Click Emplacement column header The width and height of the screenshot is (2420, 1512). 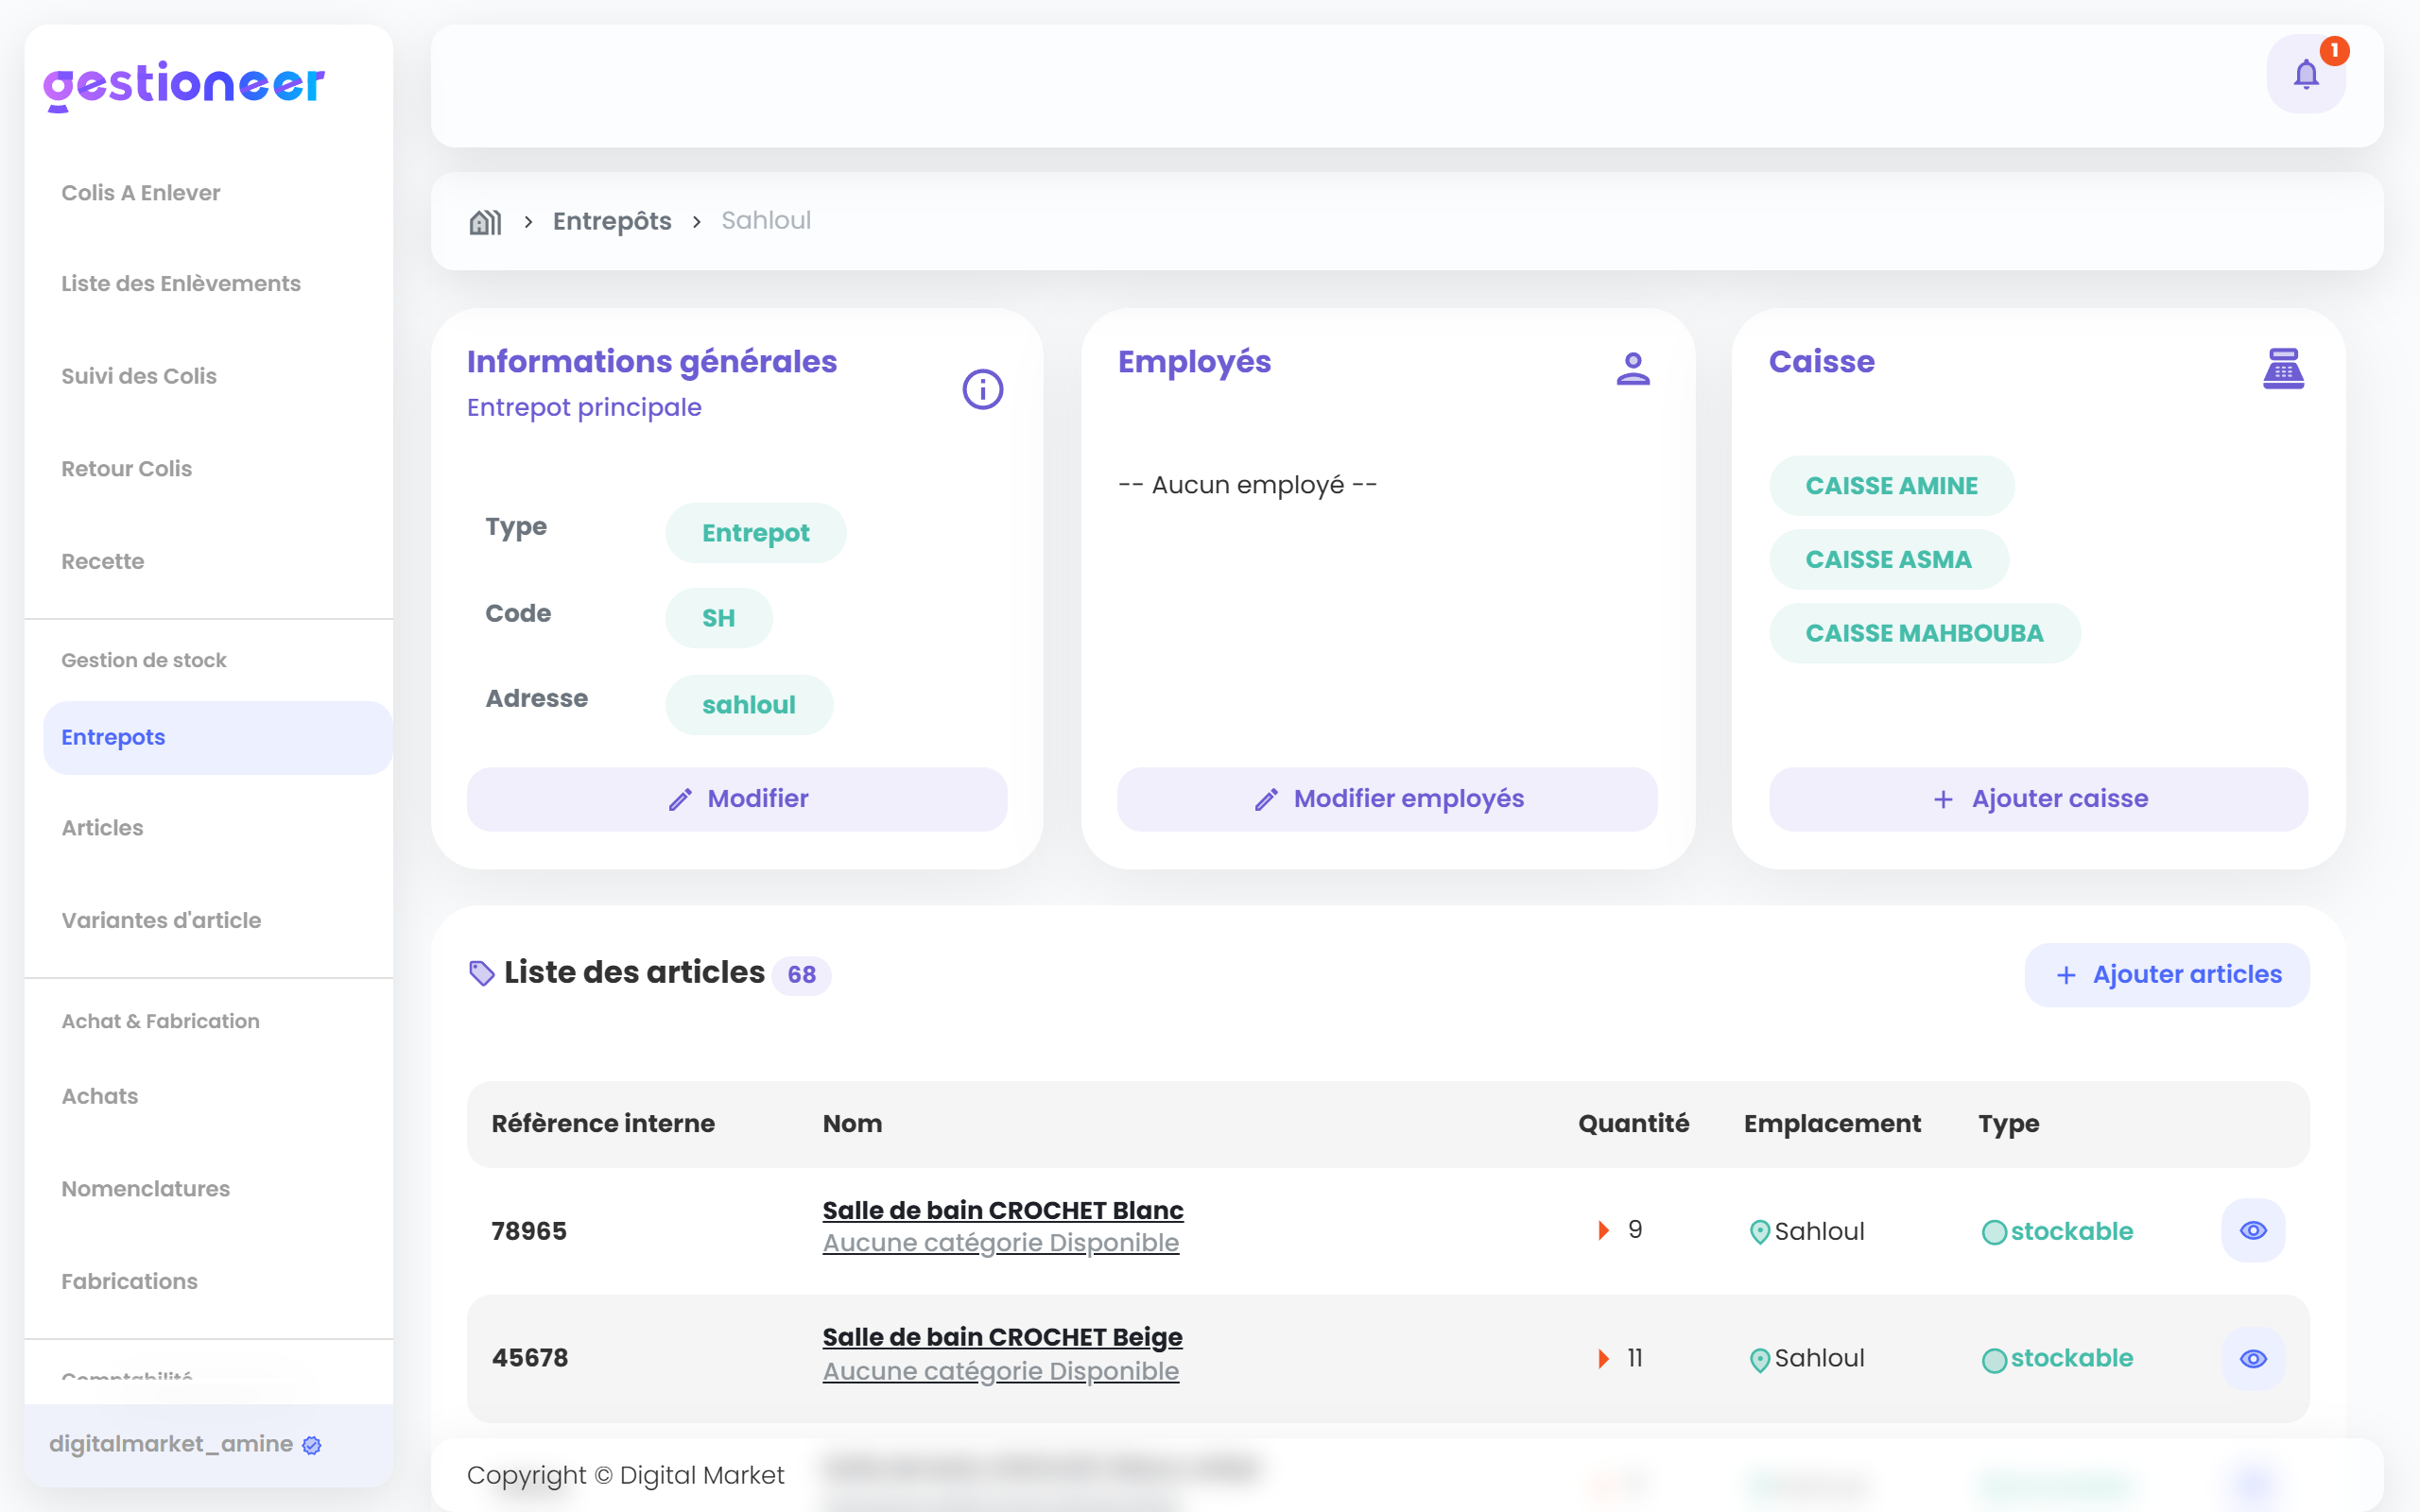[x=1832, y=1124]
